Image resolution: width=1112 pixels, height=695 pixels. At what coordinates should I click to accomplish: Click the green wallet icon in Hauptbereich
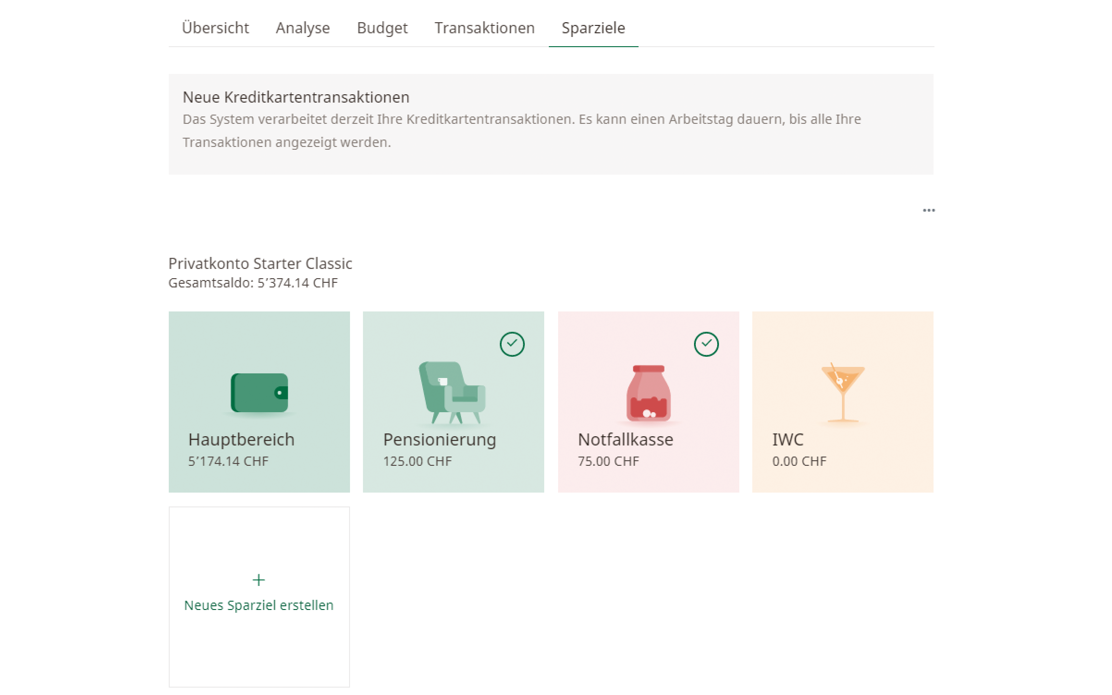[260, 393]
